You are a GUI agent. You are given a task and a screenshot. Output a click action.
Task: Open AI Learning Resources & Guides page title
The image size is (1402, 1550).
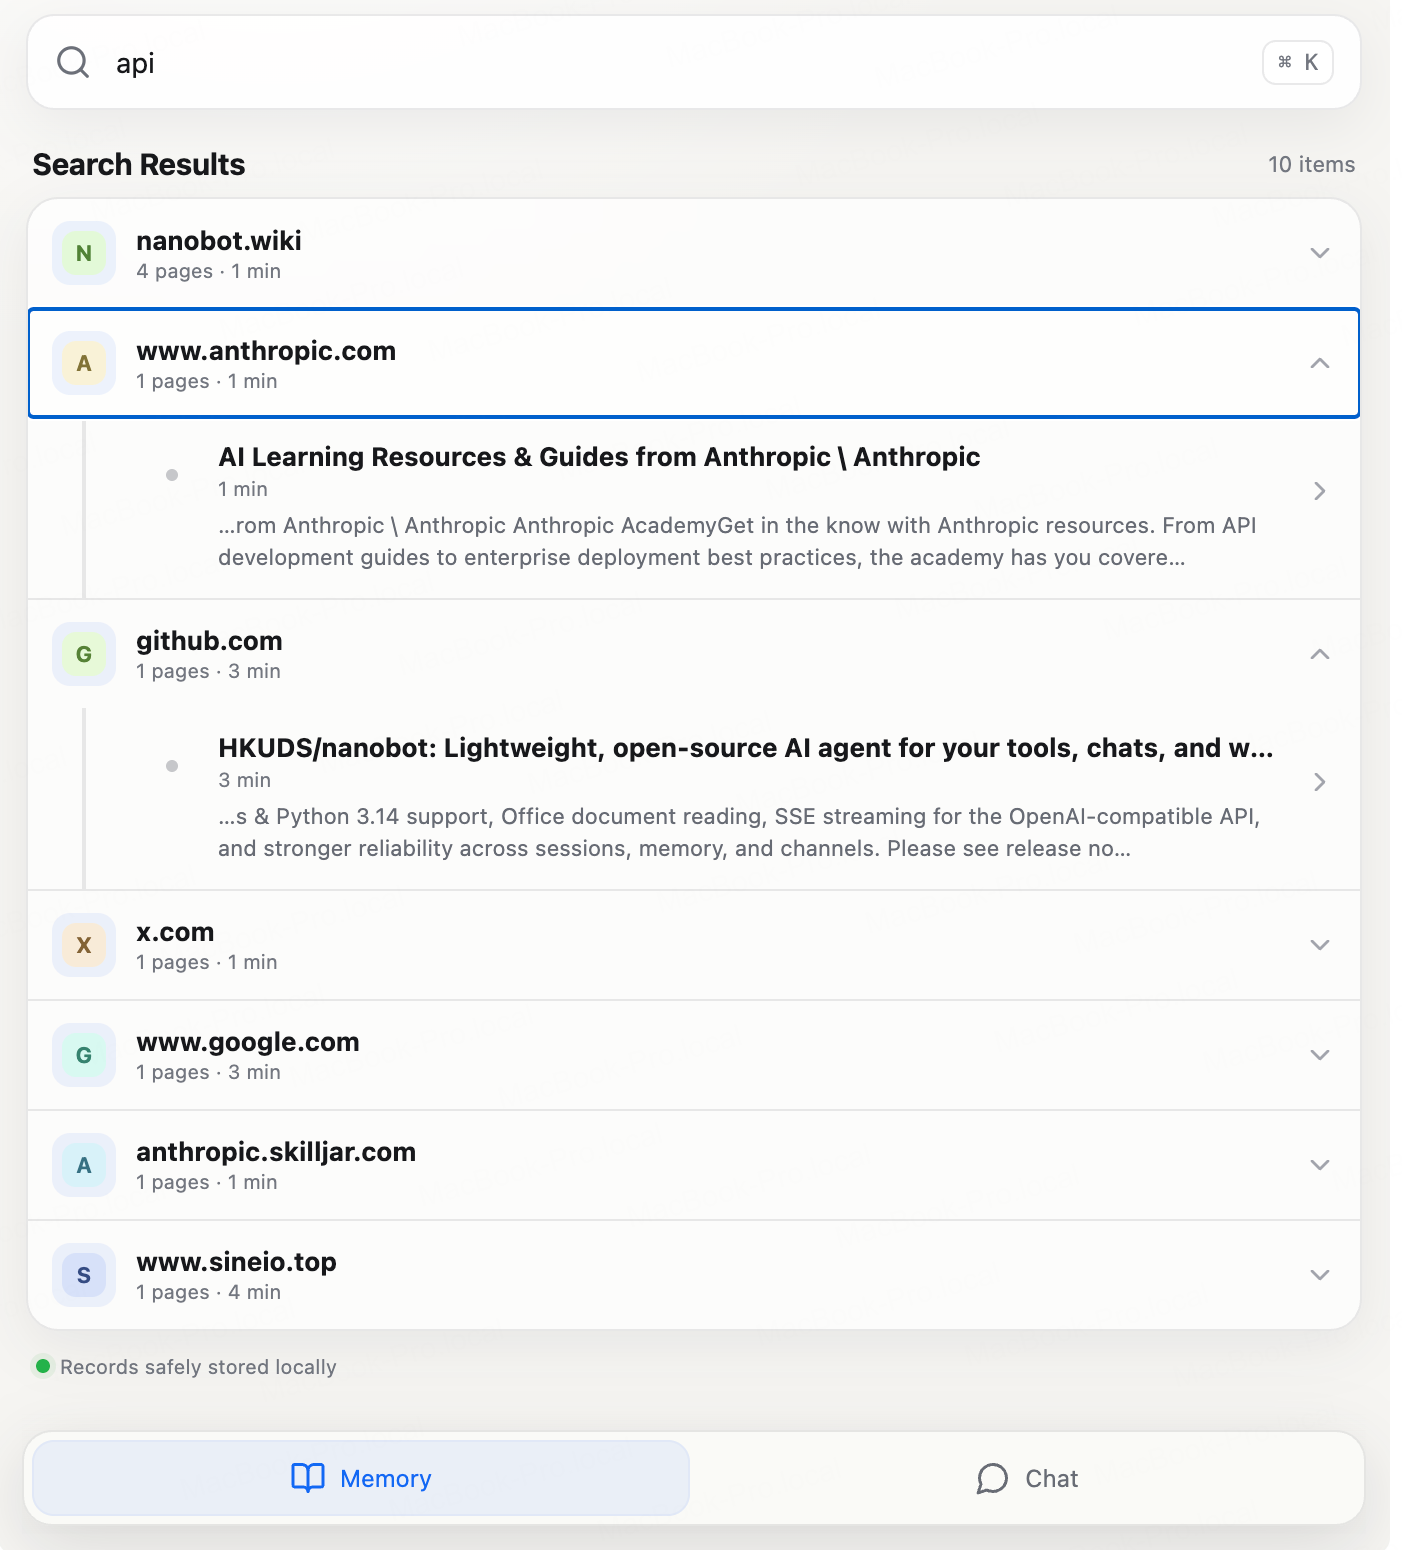tap(599, 457)
